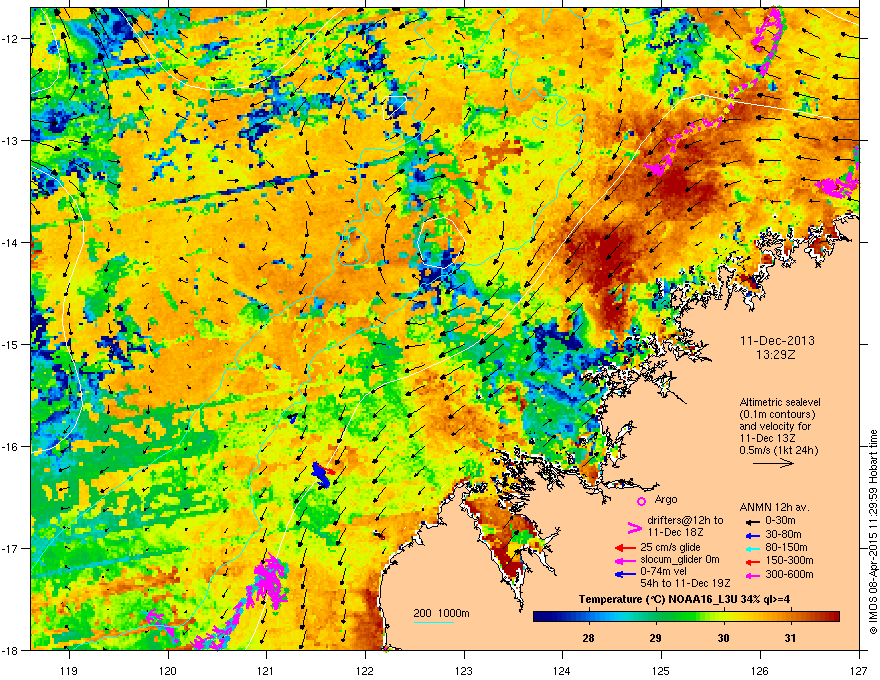Click the 11-Dec 13Z caption text
Image resolution: width=880 pixels, height=680 pixels.
770,438
